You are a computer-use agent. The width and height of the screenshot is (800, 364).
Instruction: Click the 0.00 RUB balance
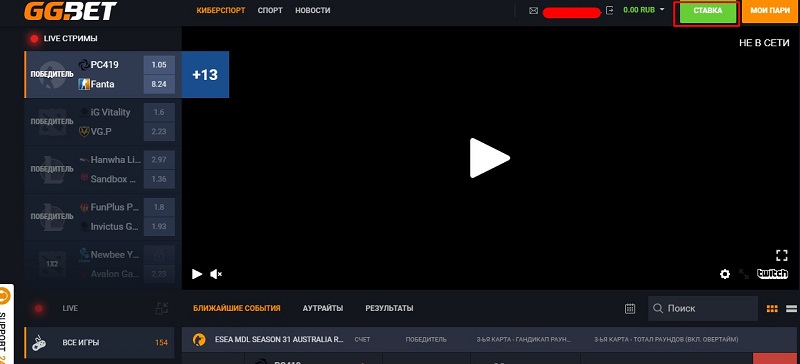[639, 10]
